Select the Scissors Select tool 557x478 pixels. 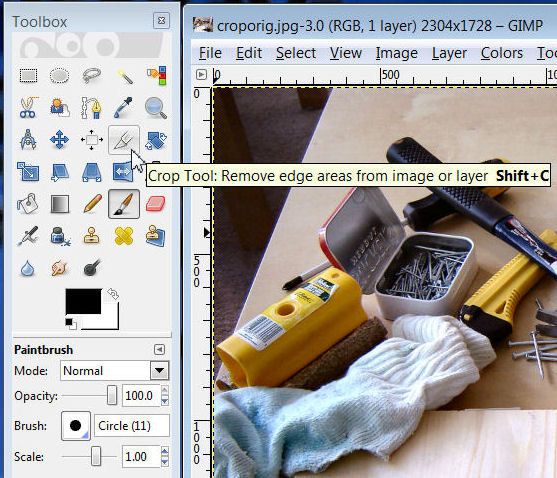(28, 108)
